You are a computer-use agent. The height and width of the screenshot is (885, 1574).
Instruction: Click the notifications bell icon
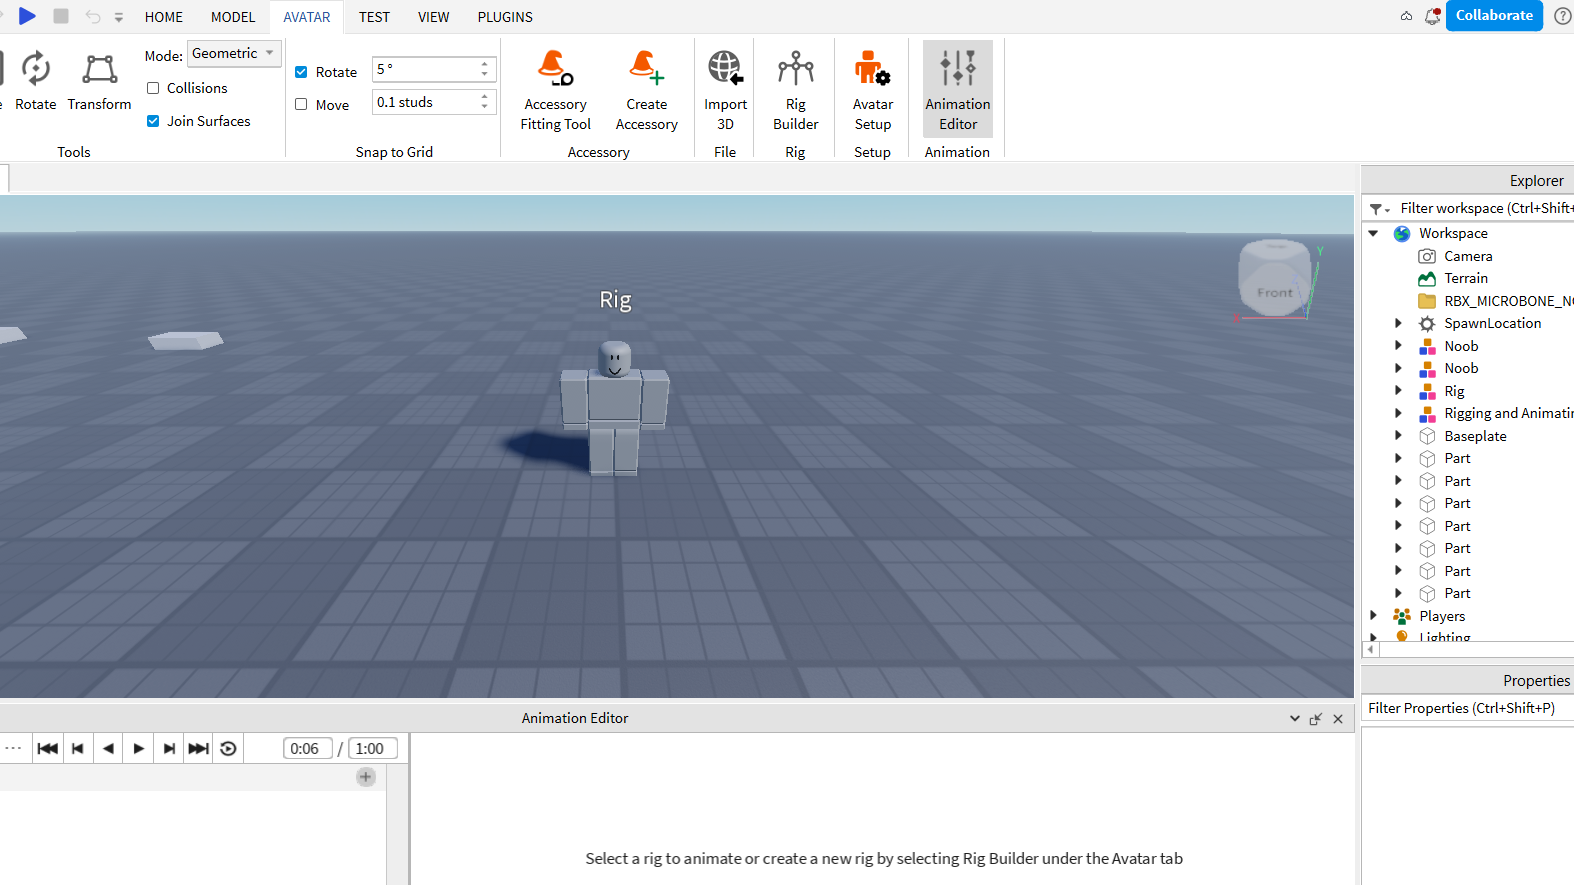1432,16
